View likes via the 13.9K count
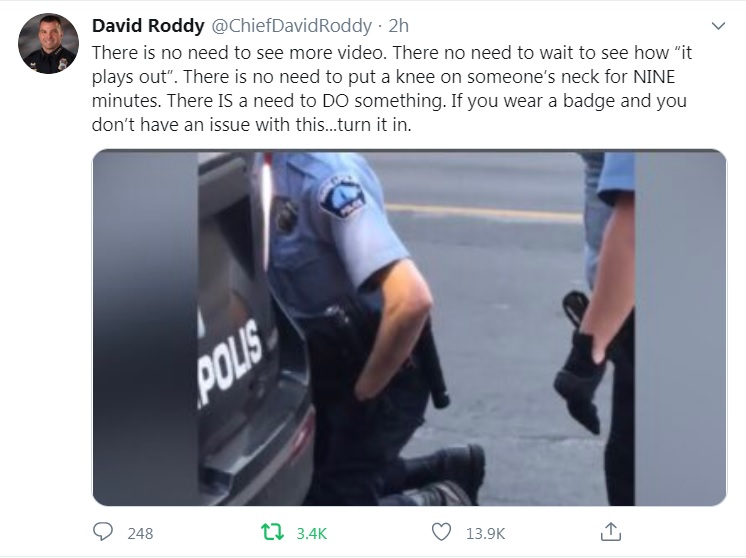This screenshot has width=746, height=558. pyautogui.click(x=485, y=533)
